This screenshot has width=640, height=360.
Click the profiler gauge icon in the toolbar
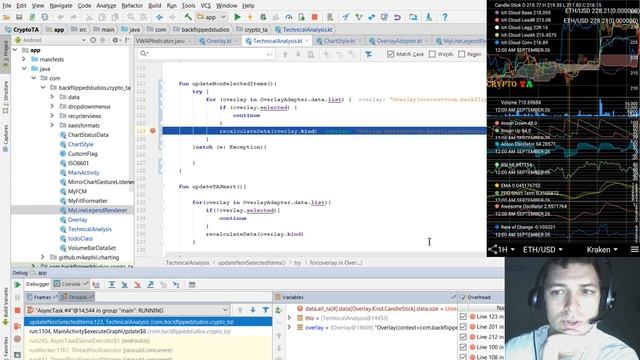[x=289, y=17]
